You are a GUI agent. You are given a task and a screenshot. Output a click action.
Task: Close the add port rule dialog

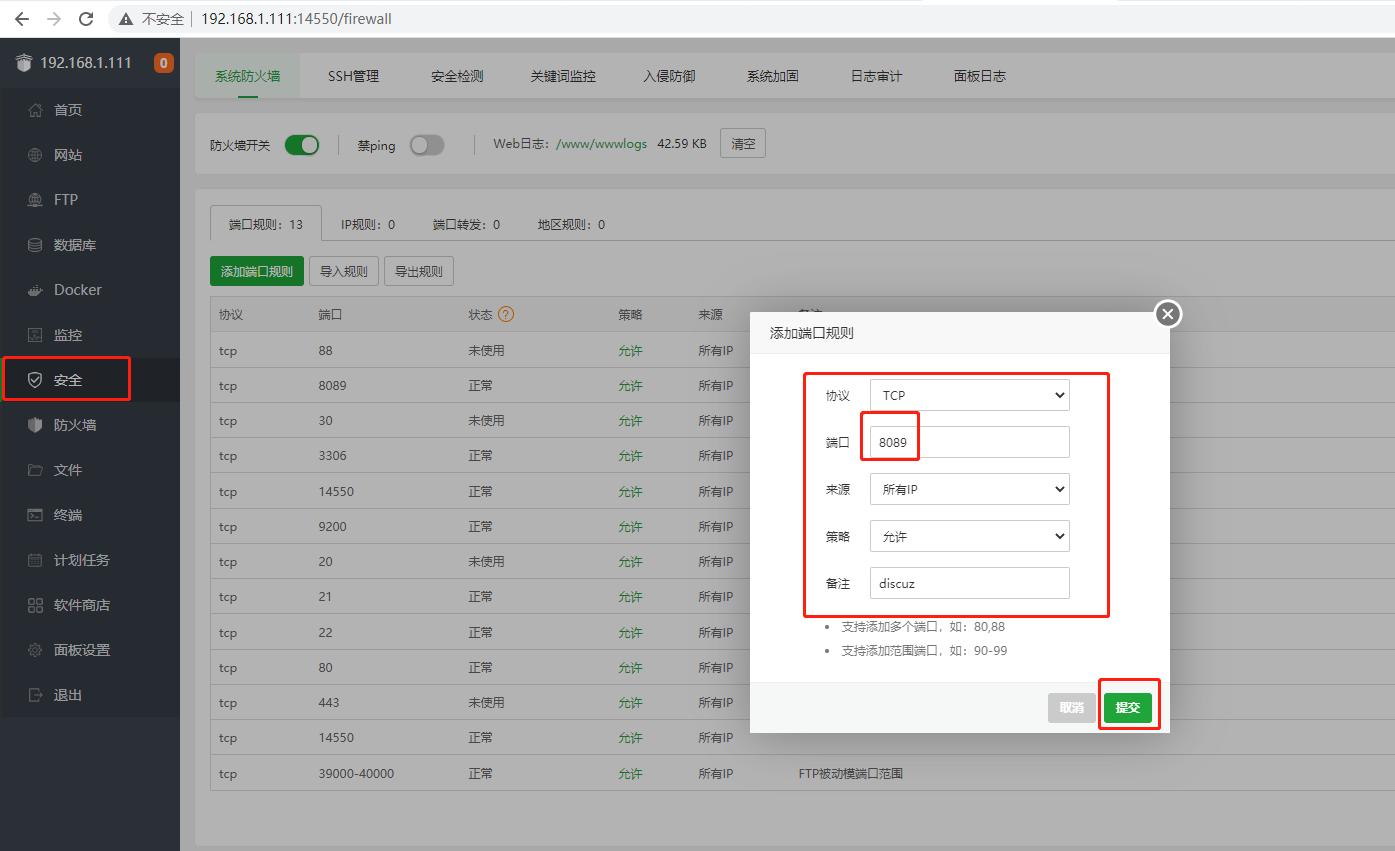pyautogui.click(x=1168, y=314)
